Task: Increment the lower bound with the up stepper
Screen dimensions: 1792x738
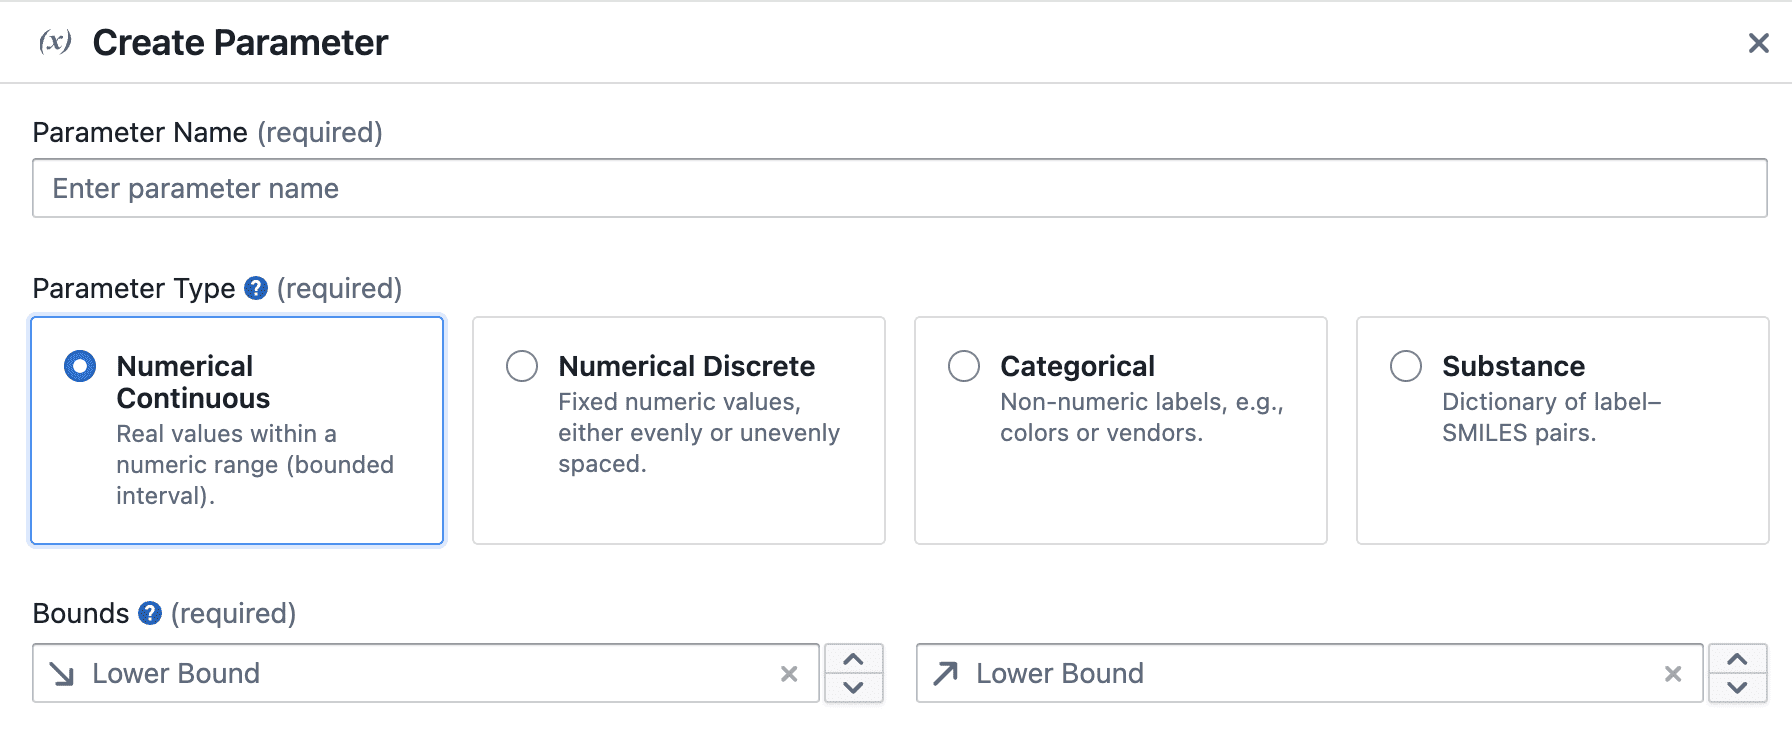Action: click(x=854, y=660)
